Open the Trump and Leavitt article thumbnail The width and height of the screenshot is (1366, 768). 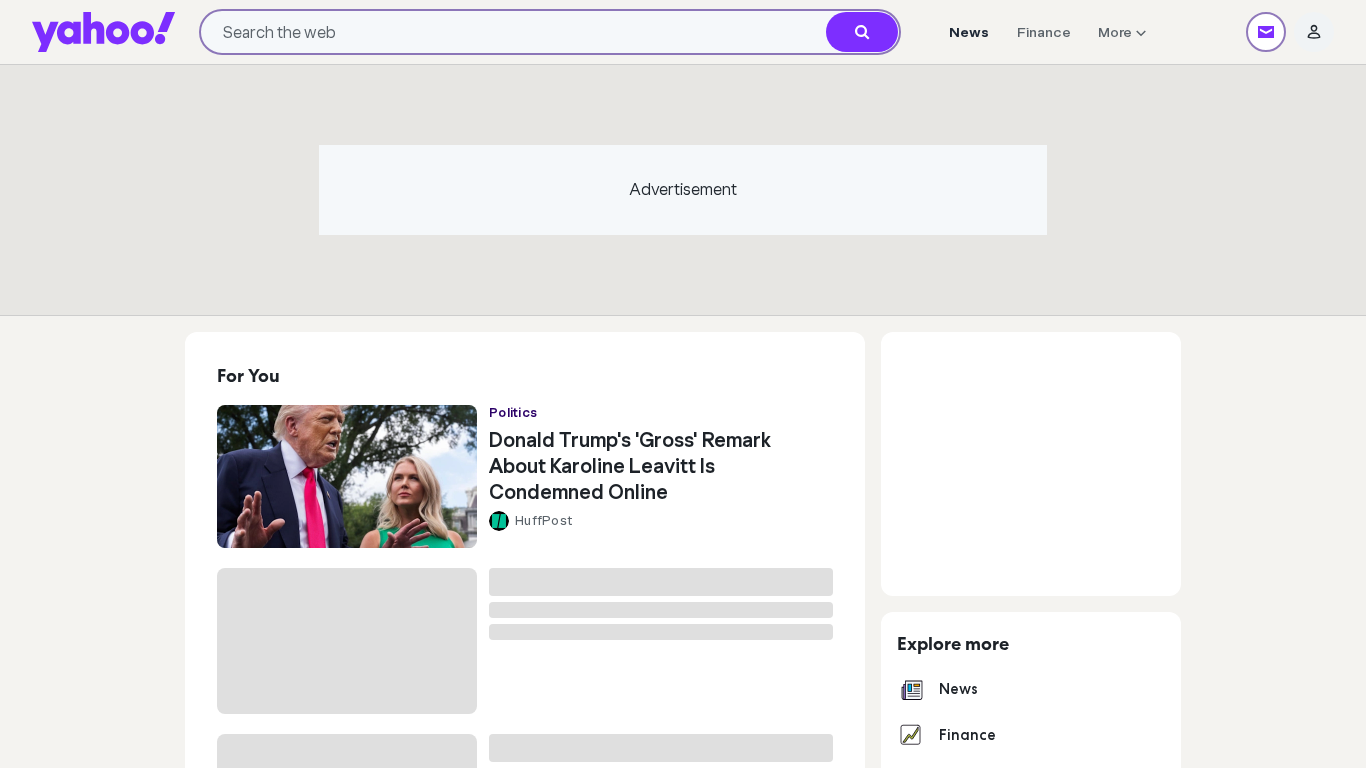tap(347, 476)
